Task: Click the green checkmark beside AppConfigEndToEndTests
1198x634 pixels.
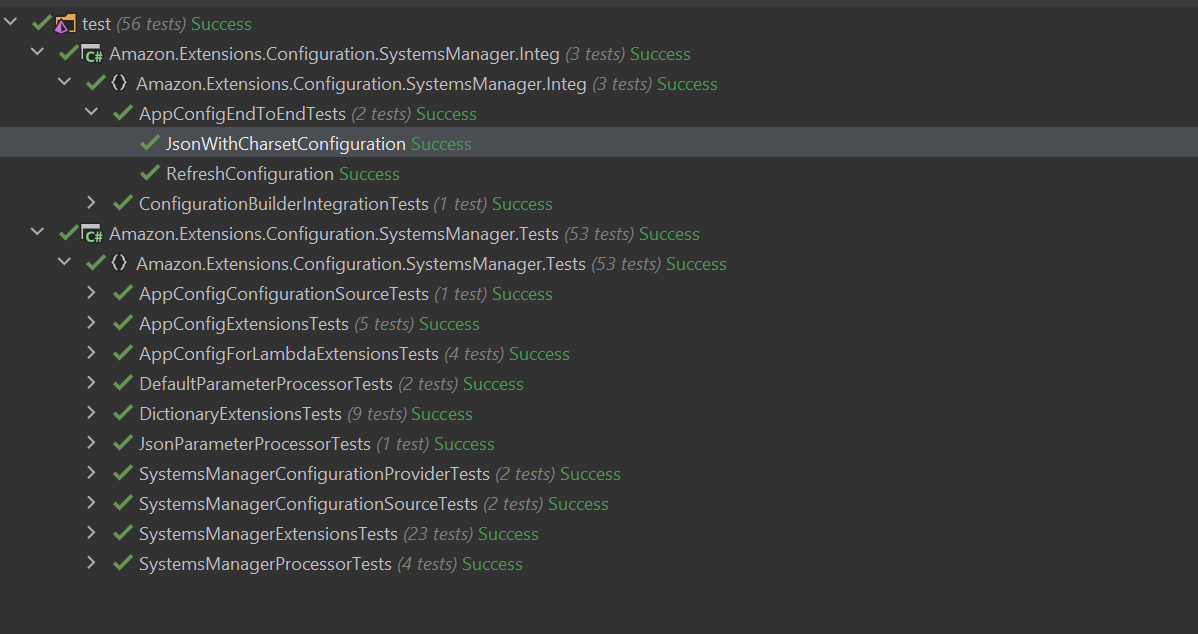Action: point(123,114)
